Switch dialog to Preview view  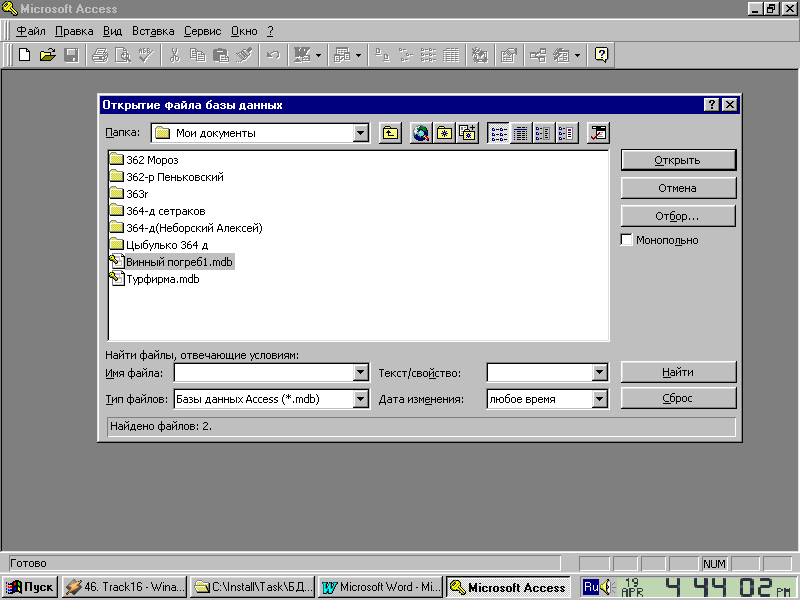[x=566, y=133]
